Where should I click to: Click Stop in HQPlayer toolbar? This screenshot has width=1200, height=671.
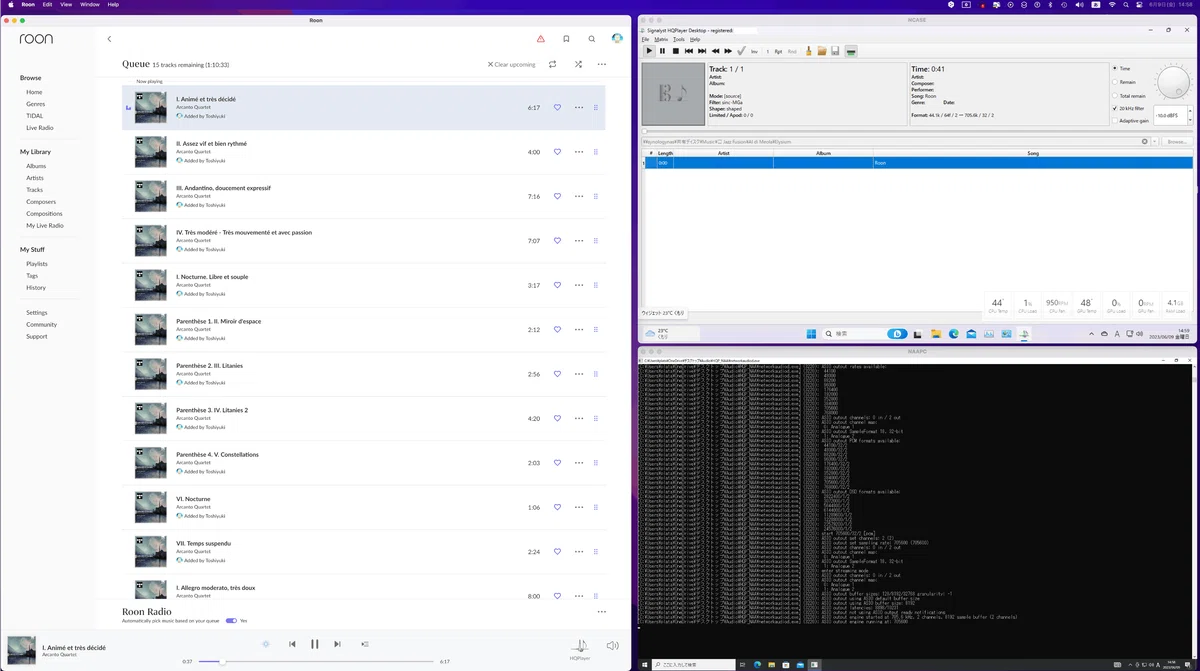point(676,51)
